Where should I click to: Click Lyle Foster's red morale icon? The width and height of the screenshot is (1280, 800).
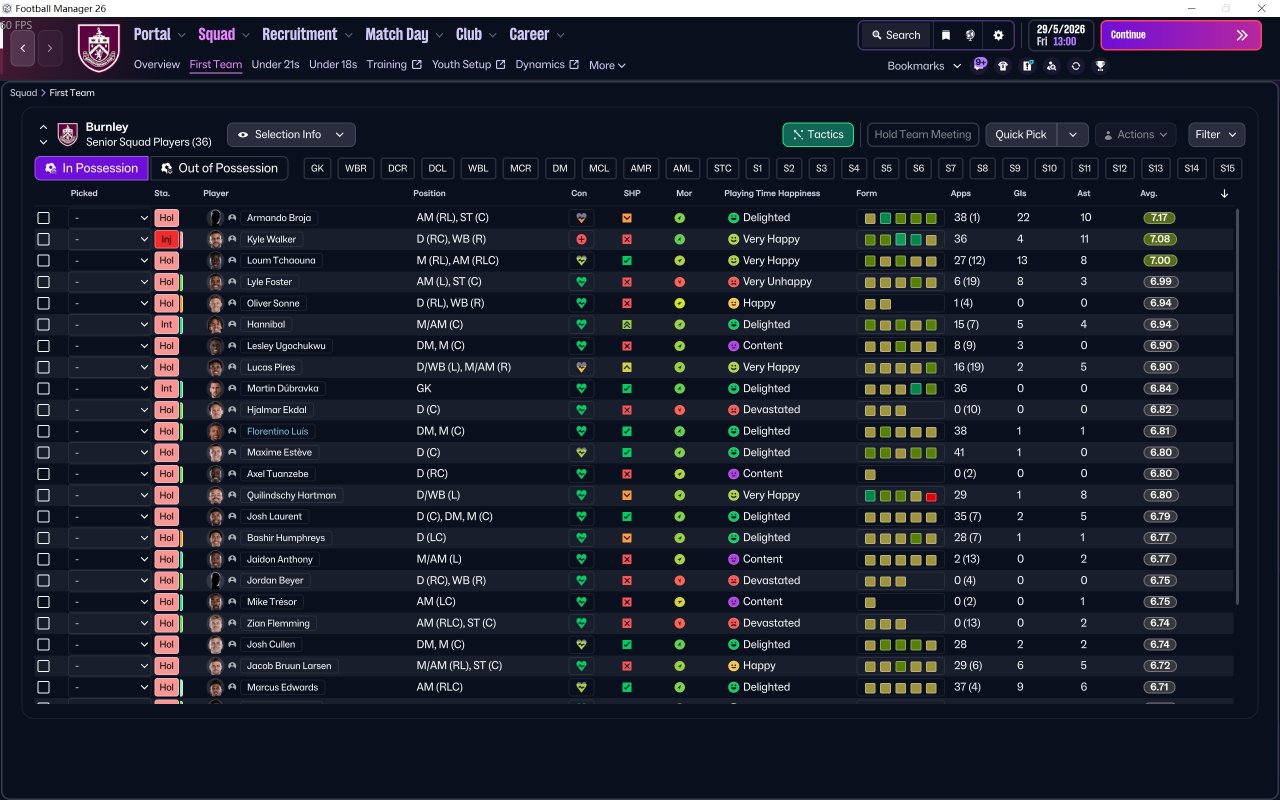point(680,282)
